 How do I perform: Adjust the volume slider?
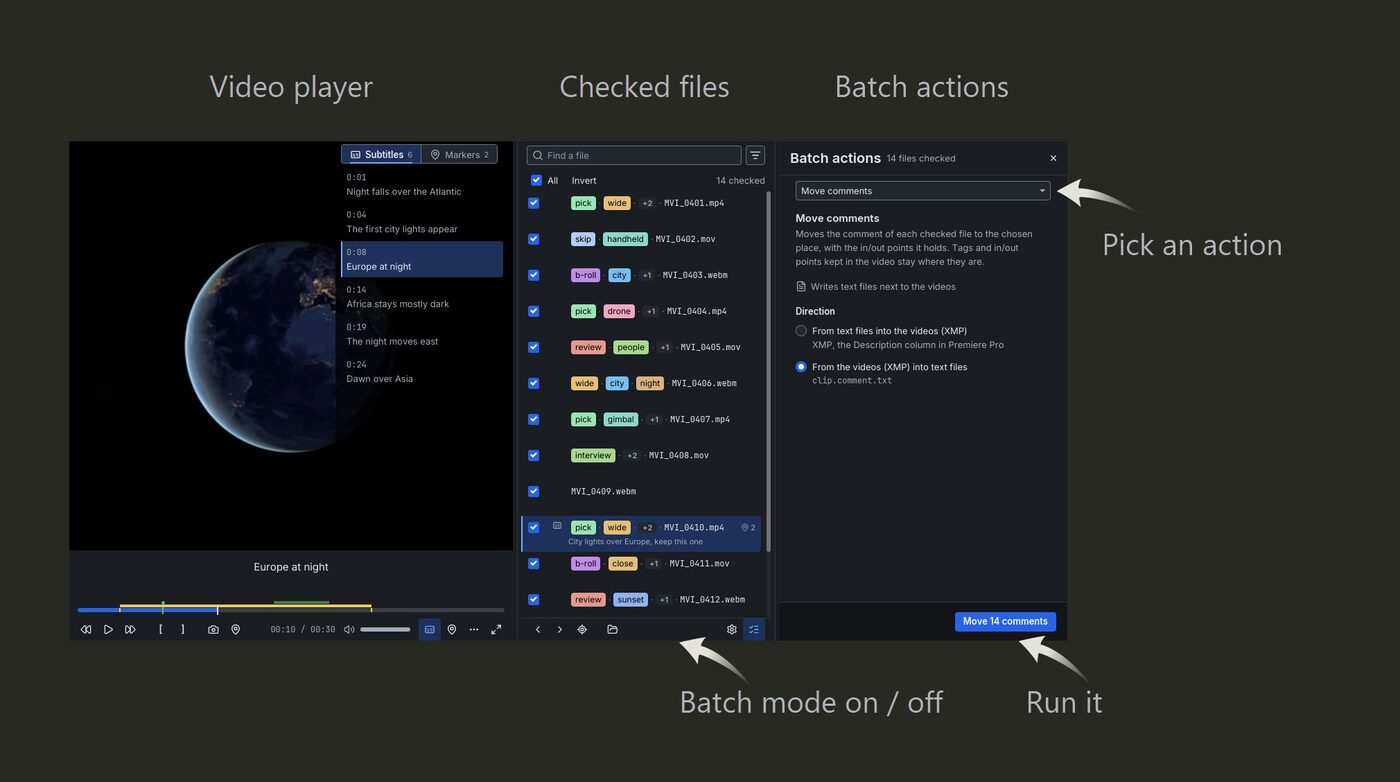tap(385, 629)
